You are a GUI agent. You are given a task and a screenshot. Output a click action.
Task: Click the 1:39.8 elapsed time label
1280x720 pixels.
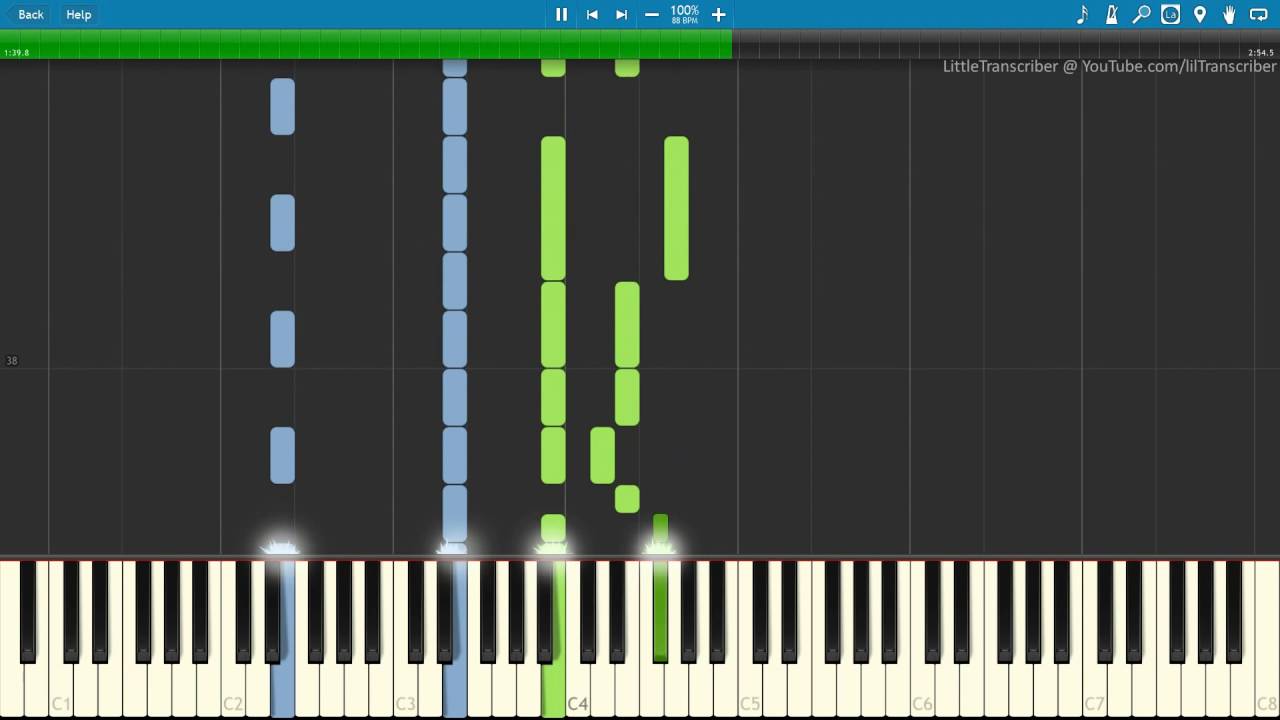click(x=16, y=53)
